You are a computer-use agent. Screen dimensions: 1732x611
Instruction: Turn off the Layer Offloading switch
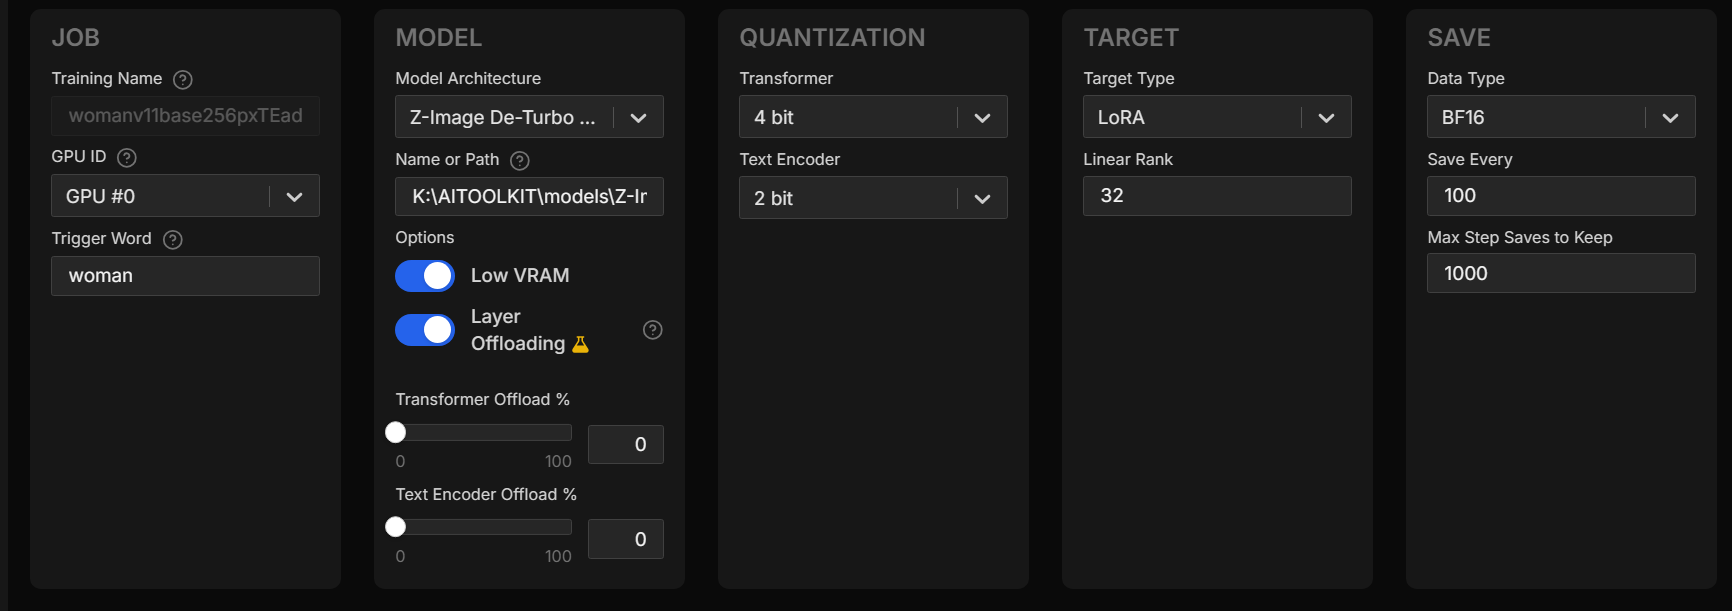(425, 330)
